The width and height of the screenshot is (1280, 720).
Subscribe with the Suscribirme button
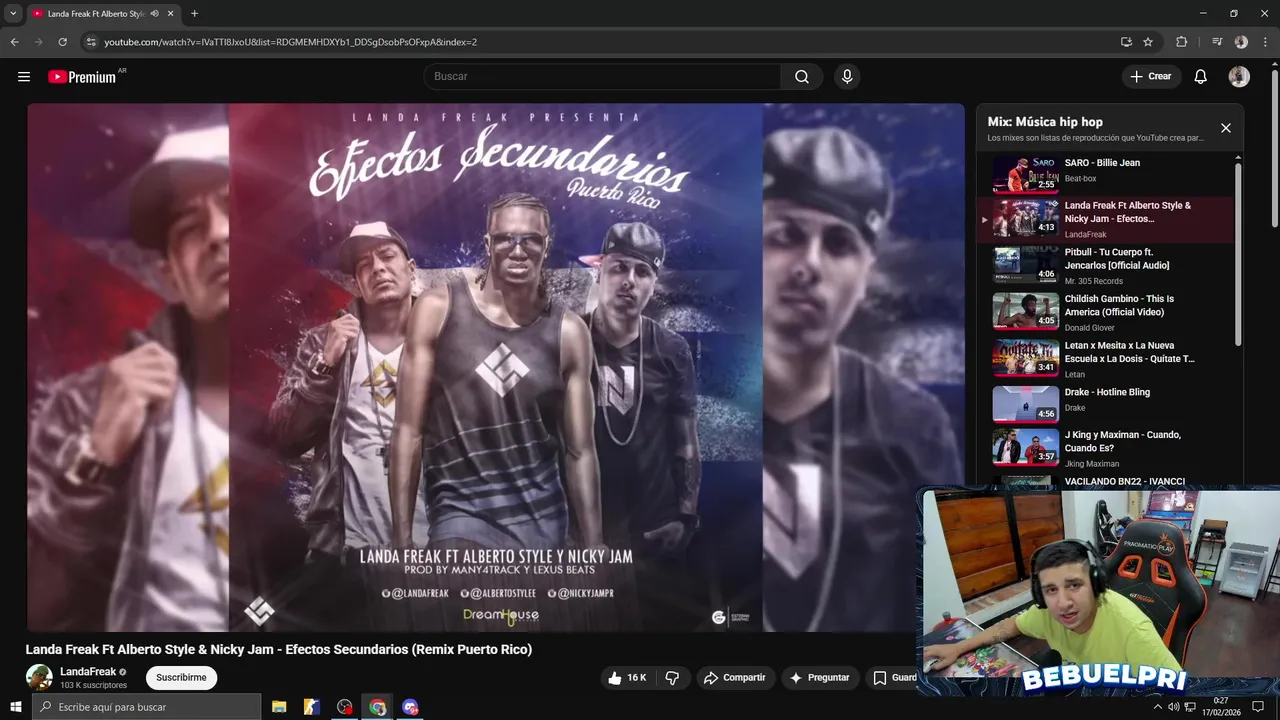(x=181, y=678)
